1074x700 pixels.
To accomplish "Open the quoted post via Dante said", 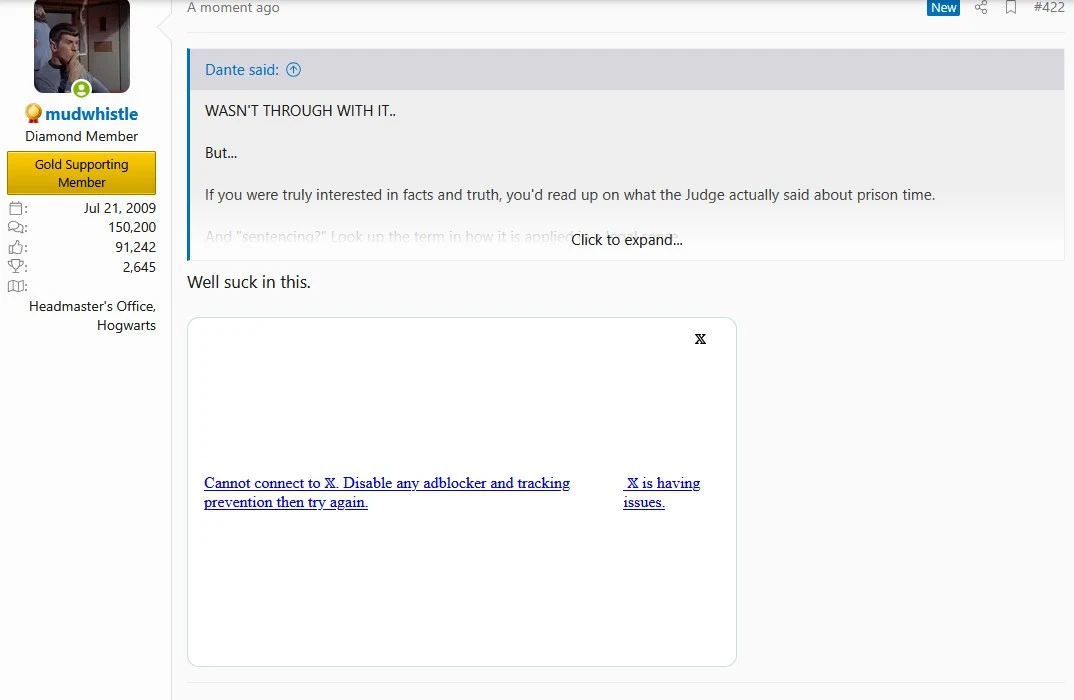I will (x=243, y=69).
